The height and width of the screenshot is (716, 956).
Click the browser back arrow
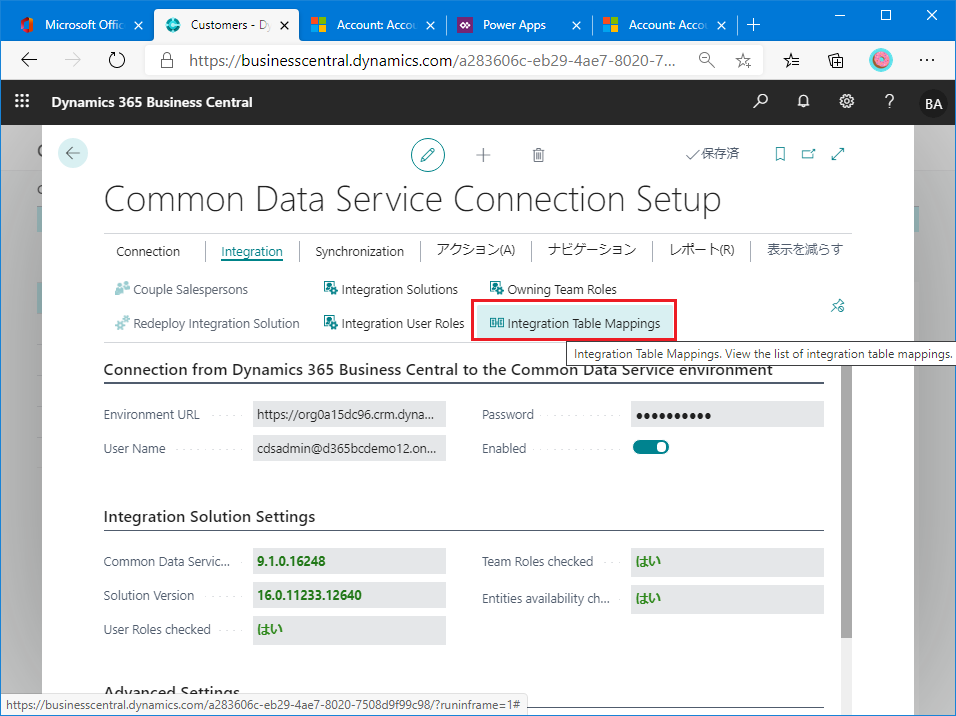(x=29, y=60)
